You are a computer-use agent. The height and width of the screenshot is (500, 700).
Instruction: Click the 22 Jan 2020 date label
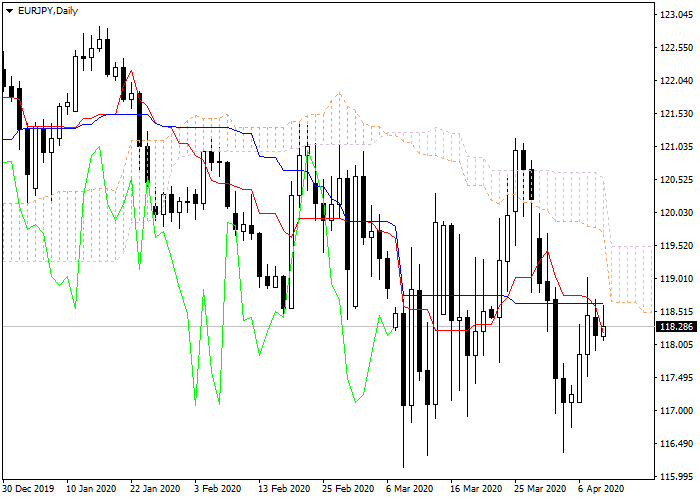pyautogui.click(x=155, y=489)
